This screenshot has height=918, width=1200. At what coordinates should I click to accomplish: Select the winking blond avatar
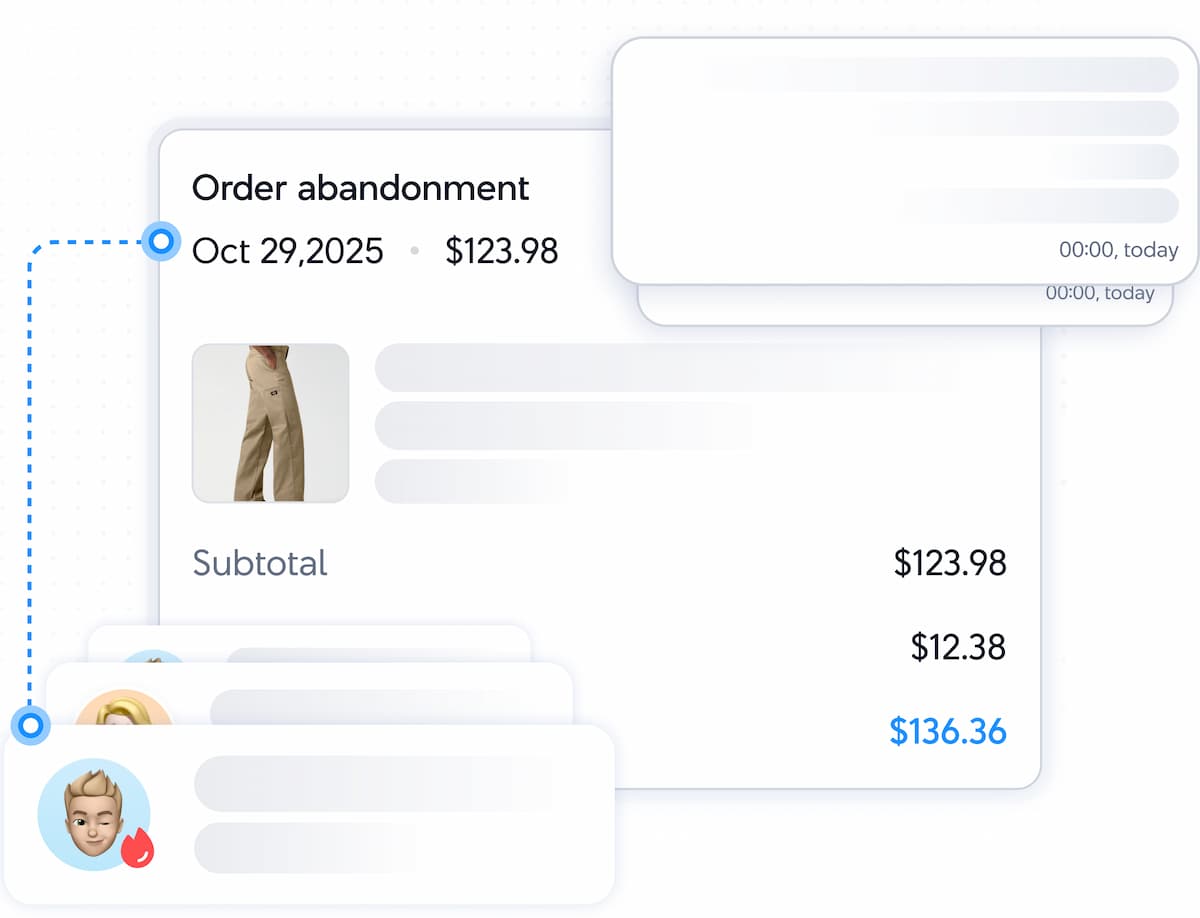click(x=94, y=814)
